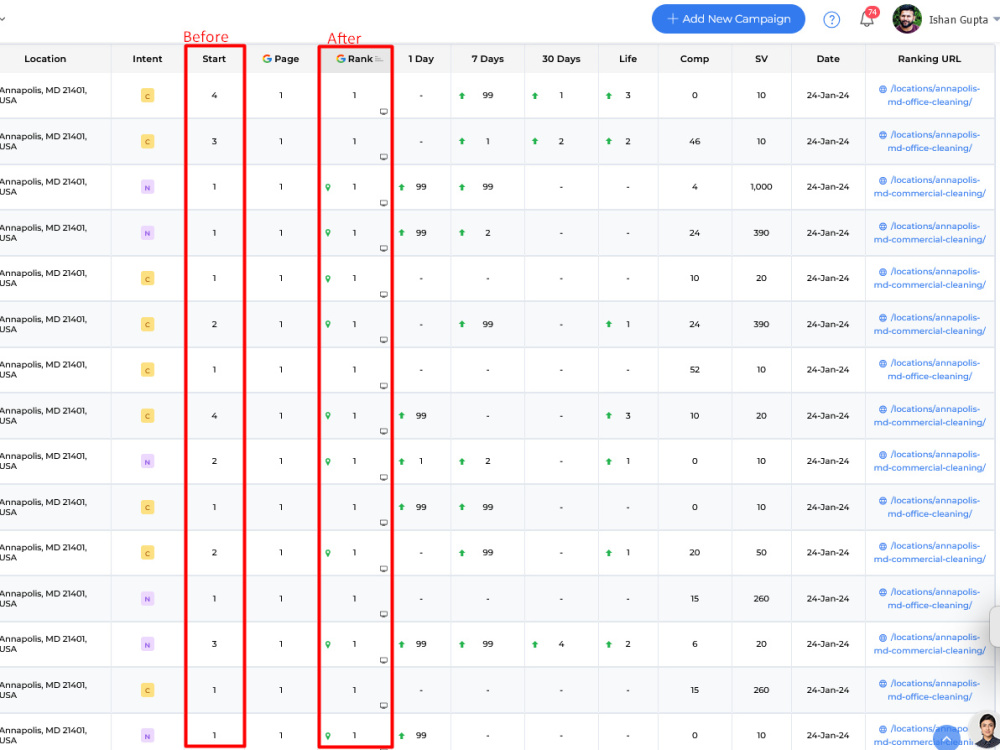Sort by the Google Page column header

pos(281,59)
